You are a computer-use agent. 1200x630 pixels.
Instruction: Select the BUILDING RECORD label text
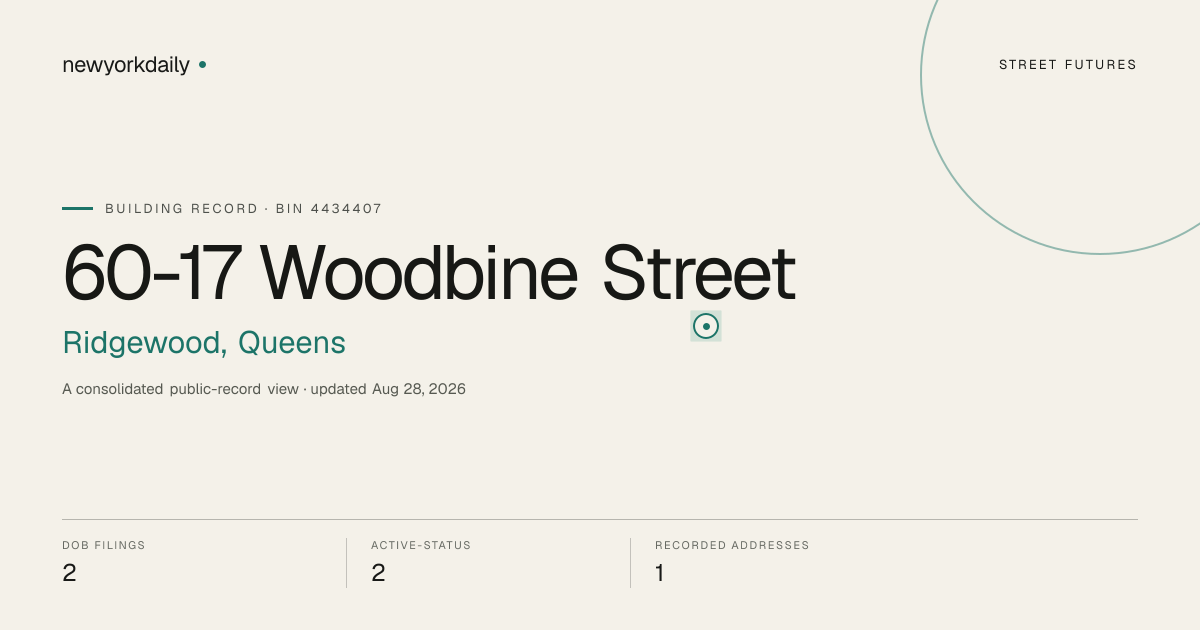[x=182, y=209]
